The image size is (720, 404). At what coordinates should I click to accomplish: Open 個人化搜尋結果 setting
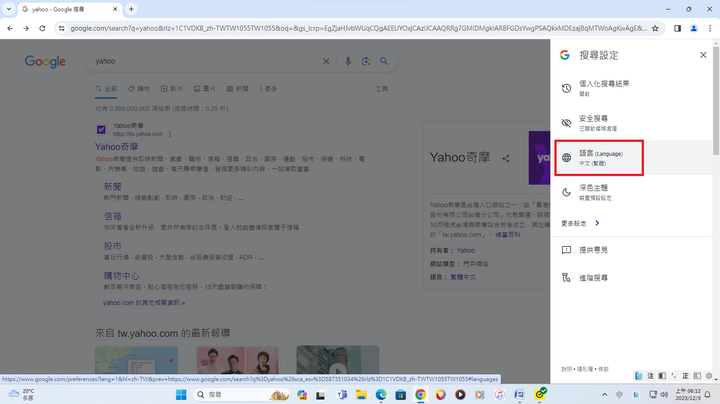pyautogui.click(x=631, y=88)
